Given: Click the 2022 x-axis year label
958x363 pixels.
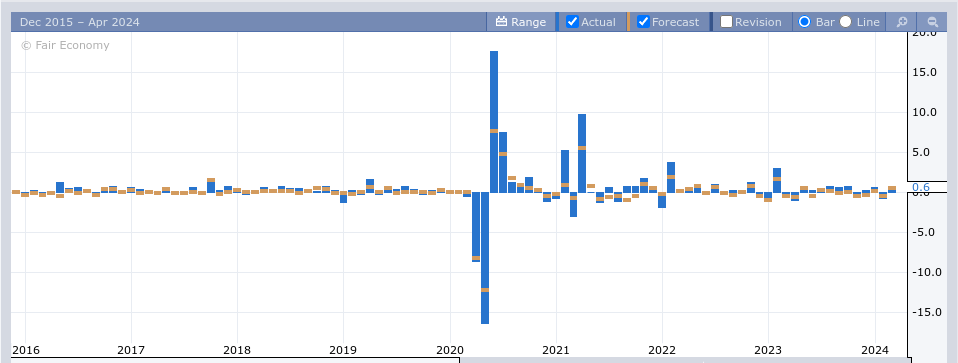Looking at the screenshot, I should (x=662, y=350).
